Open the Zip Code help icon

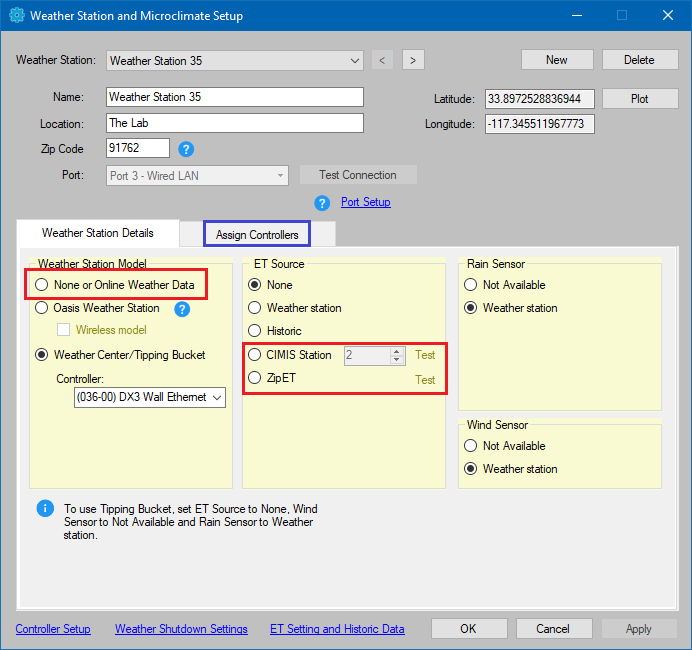pyautogui.click(x=186, y=149)
